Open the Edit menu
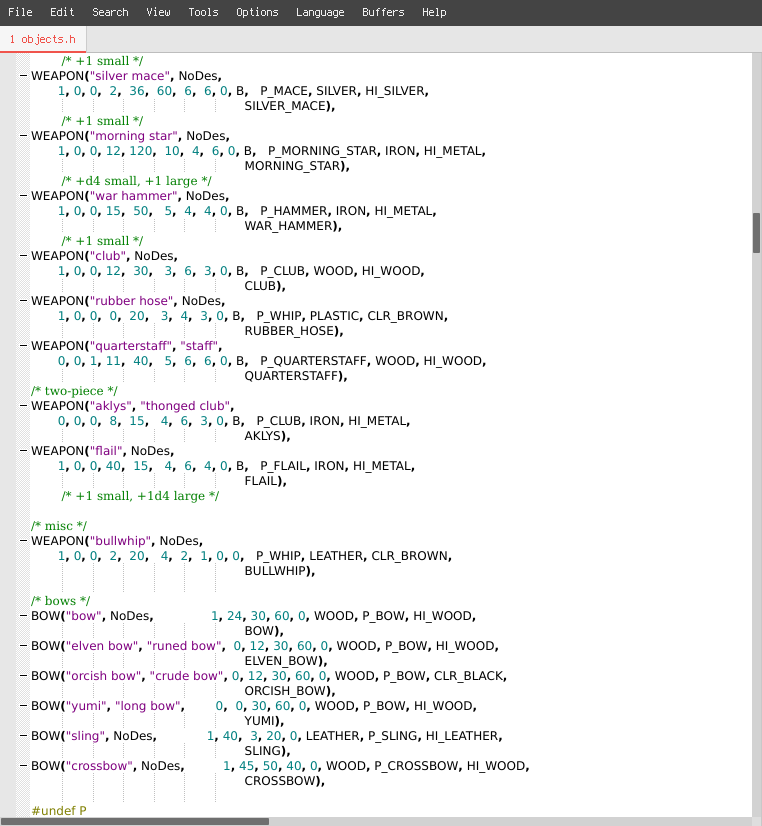This screenshot has height=826, width=762. (62, 12)
